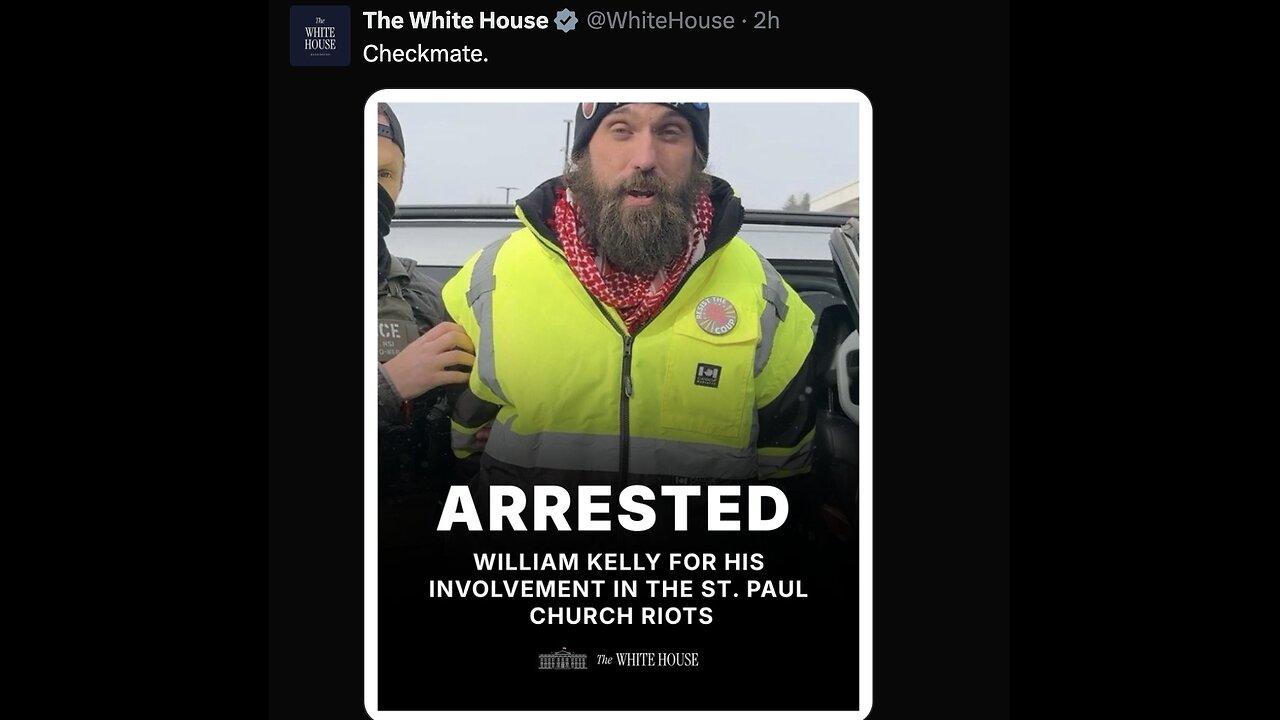Click the "Checkmate." tweet text
This screenshot has width=1280, height=720.
(x=425, y=54)
